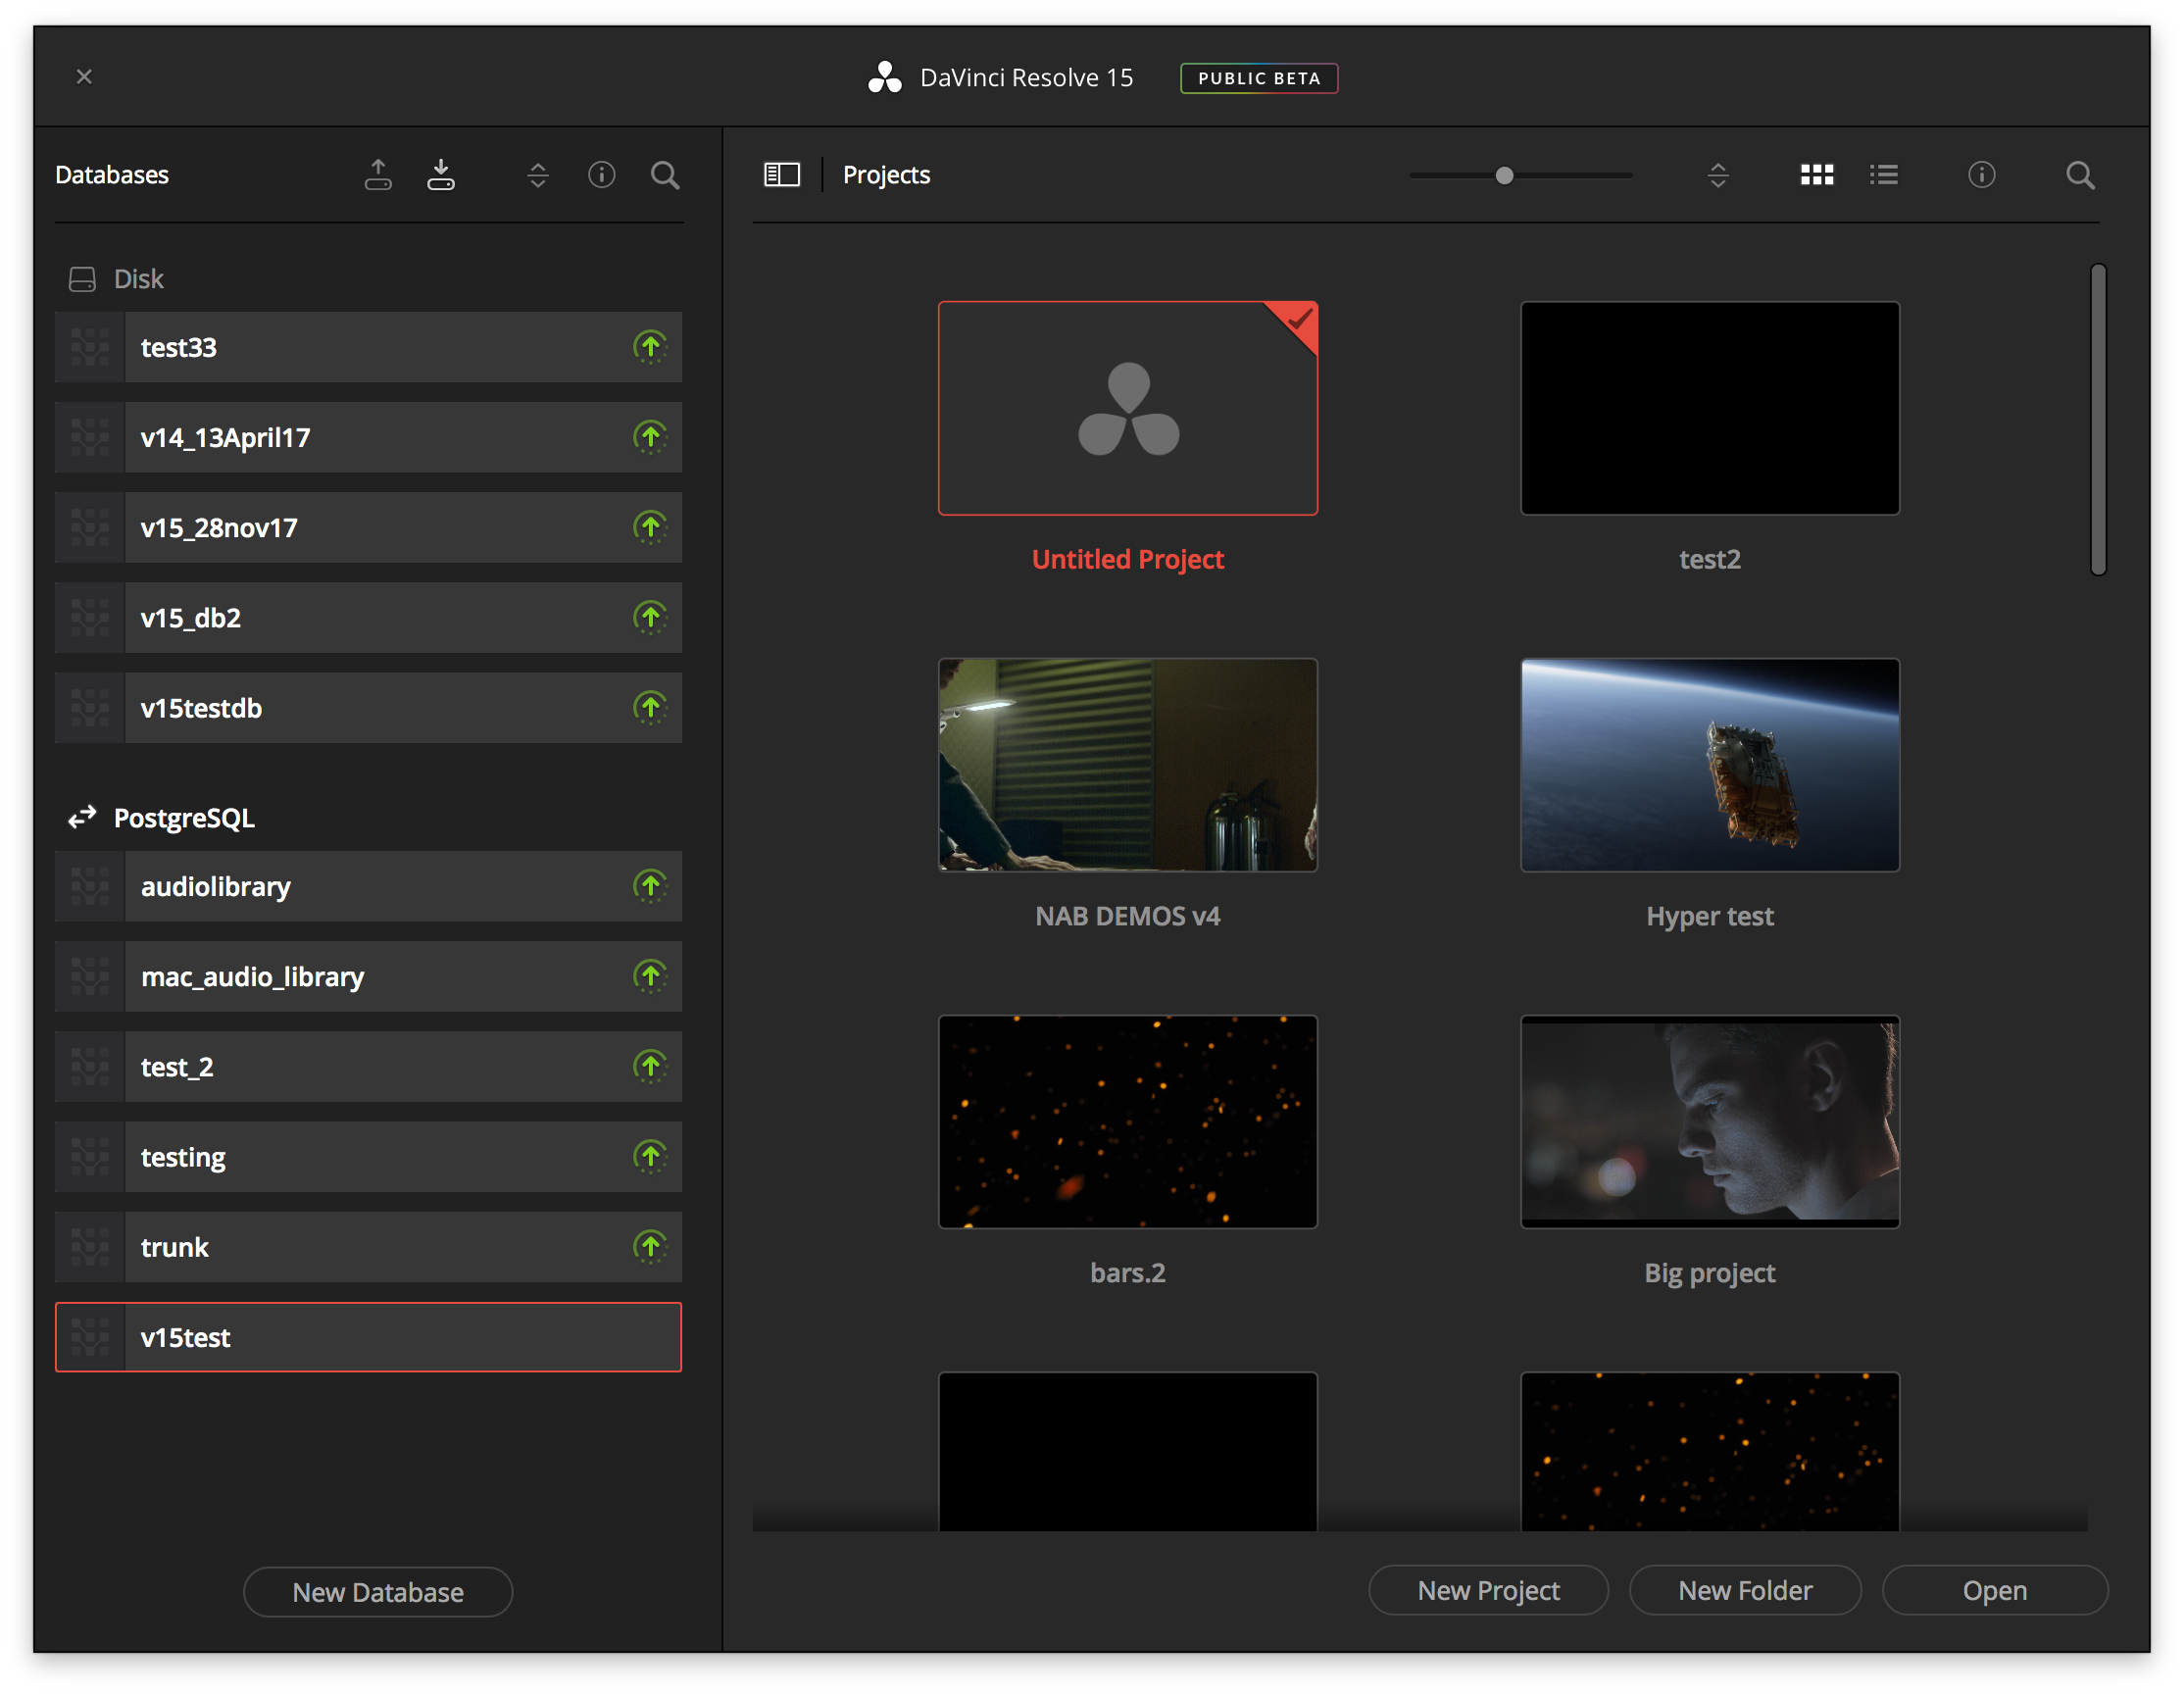Select the v15_28nov17 database

coord(368,527)
